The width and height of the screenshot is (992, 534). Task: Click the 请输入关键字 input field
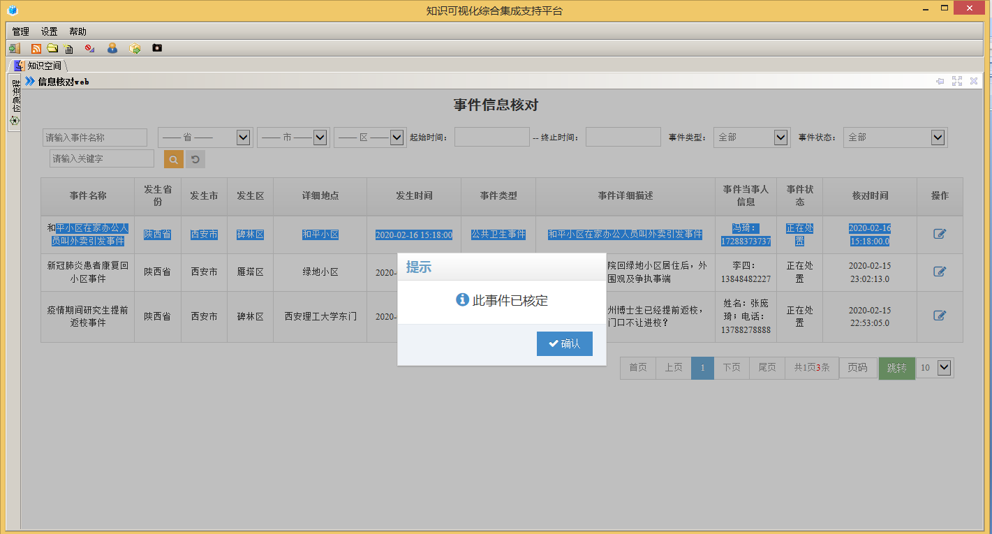101,159
